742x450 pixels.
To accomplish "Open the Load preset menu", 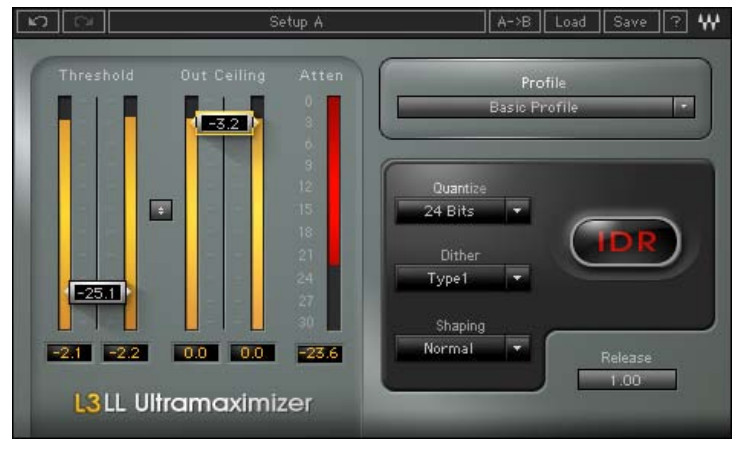I will (x=572, y=22).
